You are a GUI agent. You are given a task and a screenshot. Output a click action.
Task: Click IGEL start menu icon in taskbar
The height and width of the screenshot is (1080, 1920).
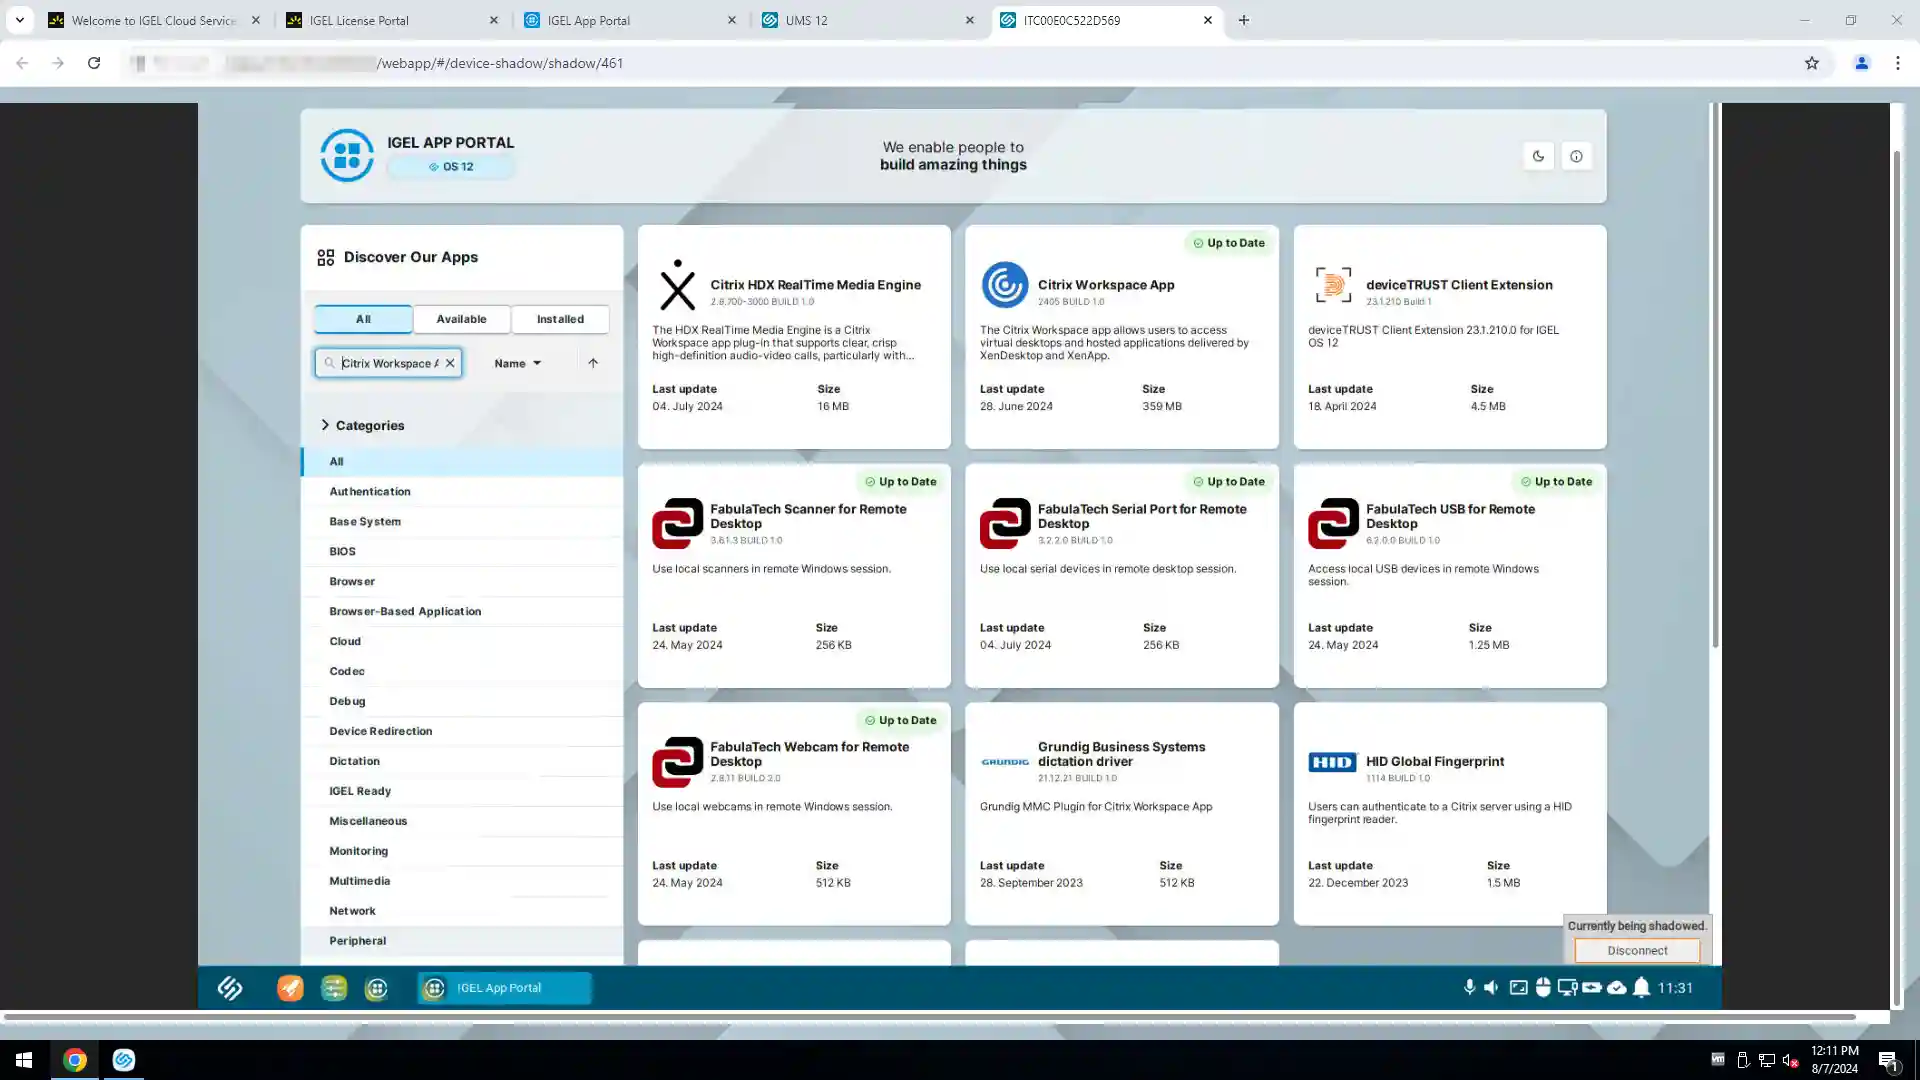(x=230, y=988)
